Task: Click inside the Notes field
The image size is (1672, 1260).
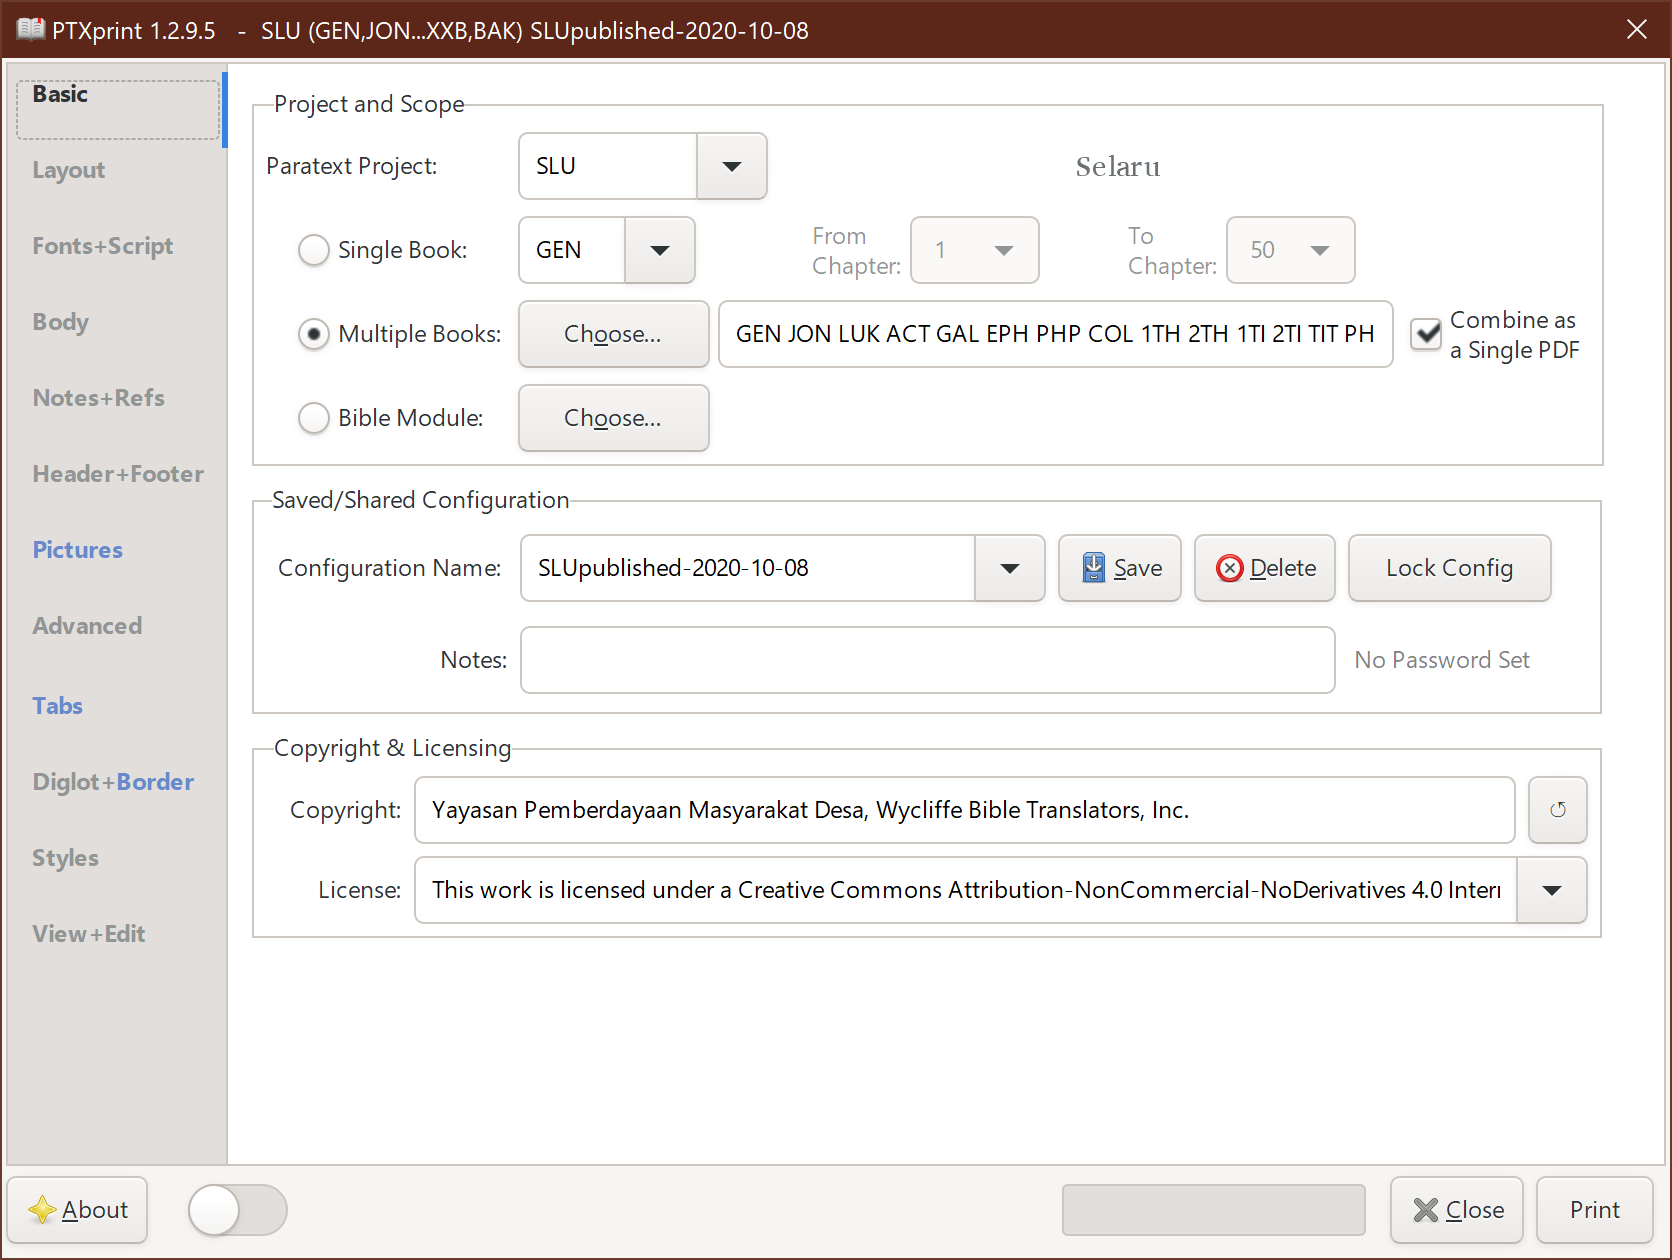Action: [927, 660]
